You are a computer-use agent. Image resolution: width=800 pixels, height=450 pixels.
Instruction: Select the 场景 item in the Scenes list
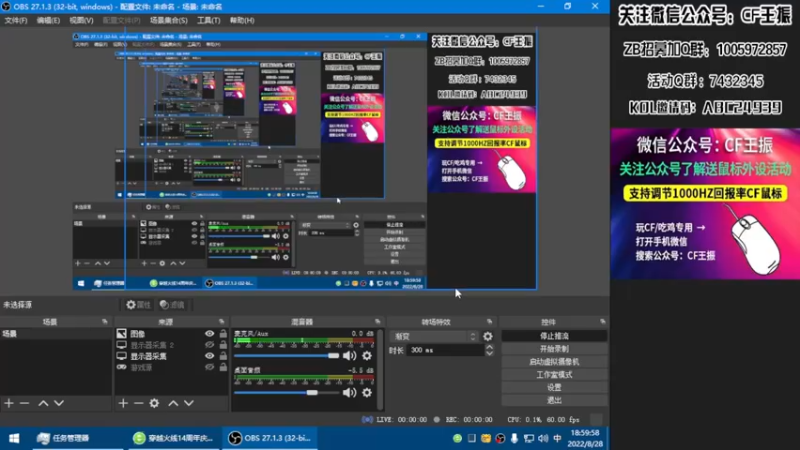click(x=56, y=334)
